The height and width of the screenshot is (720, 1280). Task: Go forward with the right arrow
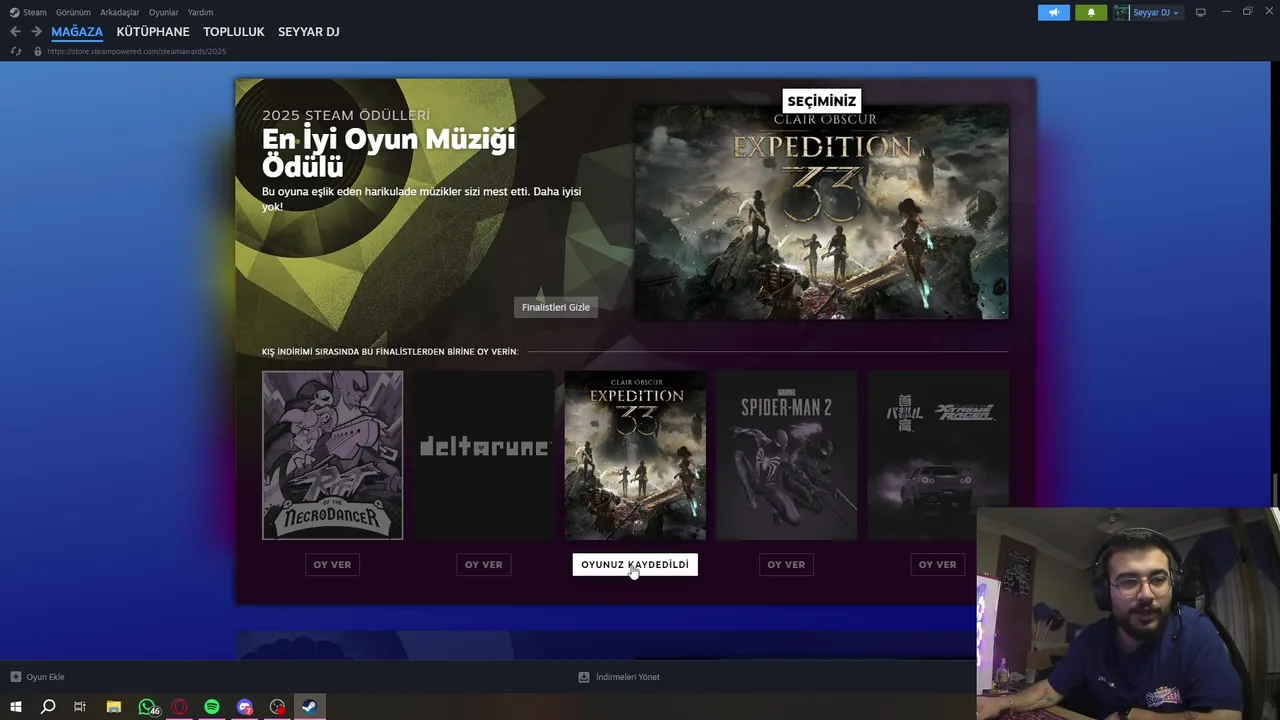tap(36, 32)
